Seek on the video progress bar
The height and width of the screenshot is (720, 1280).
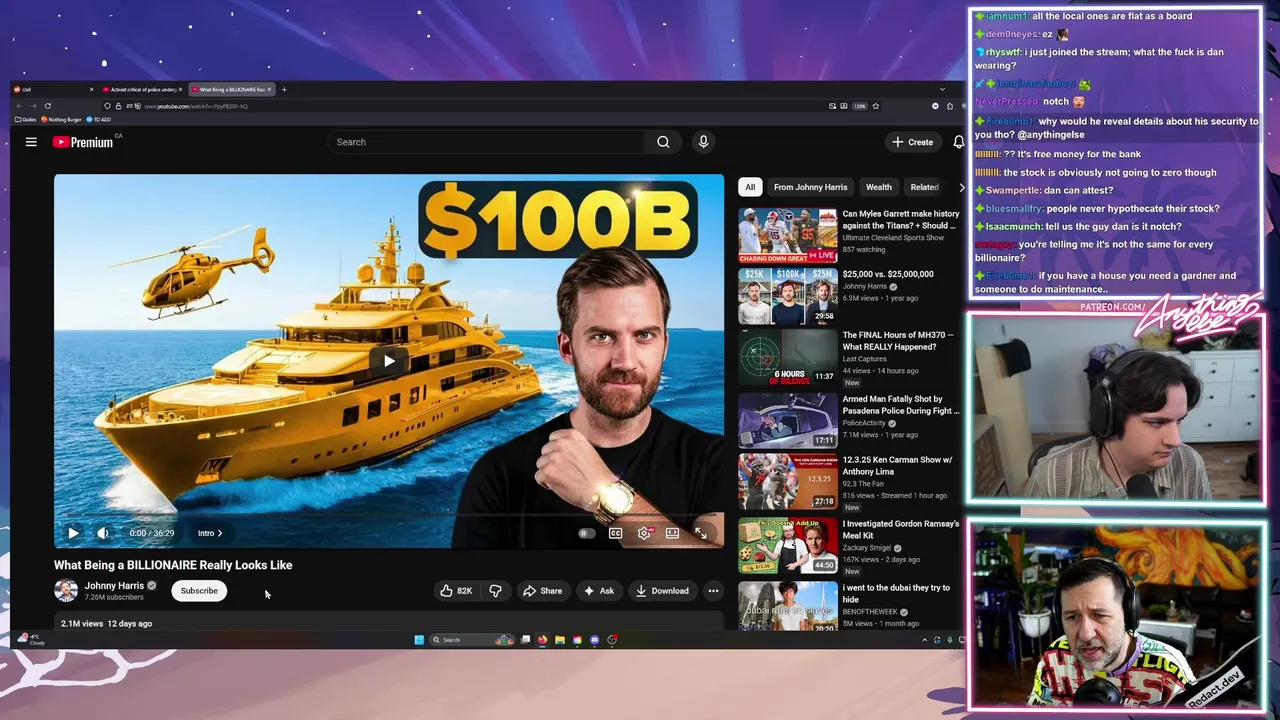pos(389,516)
